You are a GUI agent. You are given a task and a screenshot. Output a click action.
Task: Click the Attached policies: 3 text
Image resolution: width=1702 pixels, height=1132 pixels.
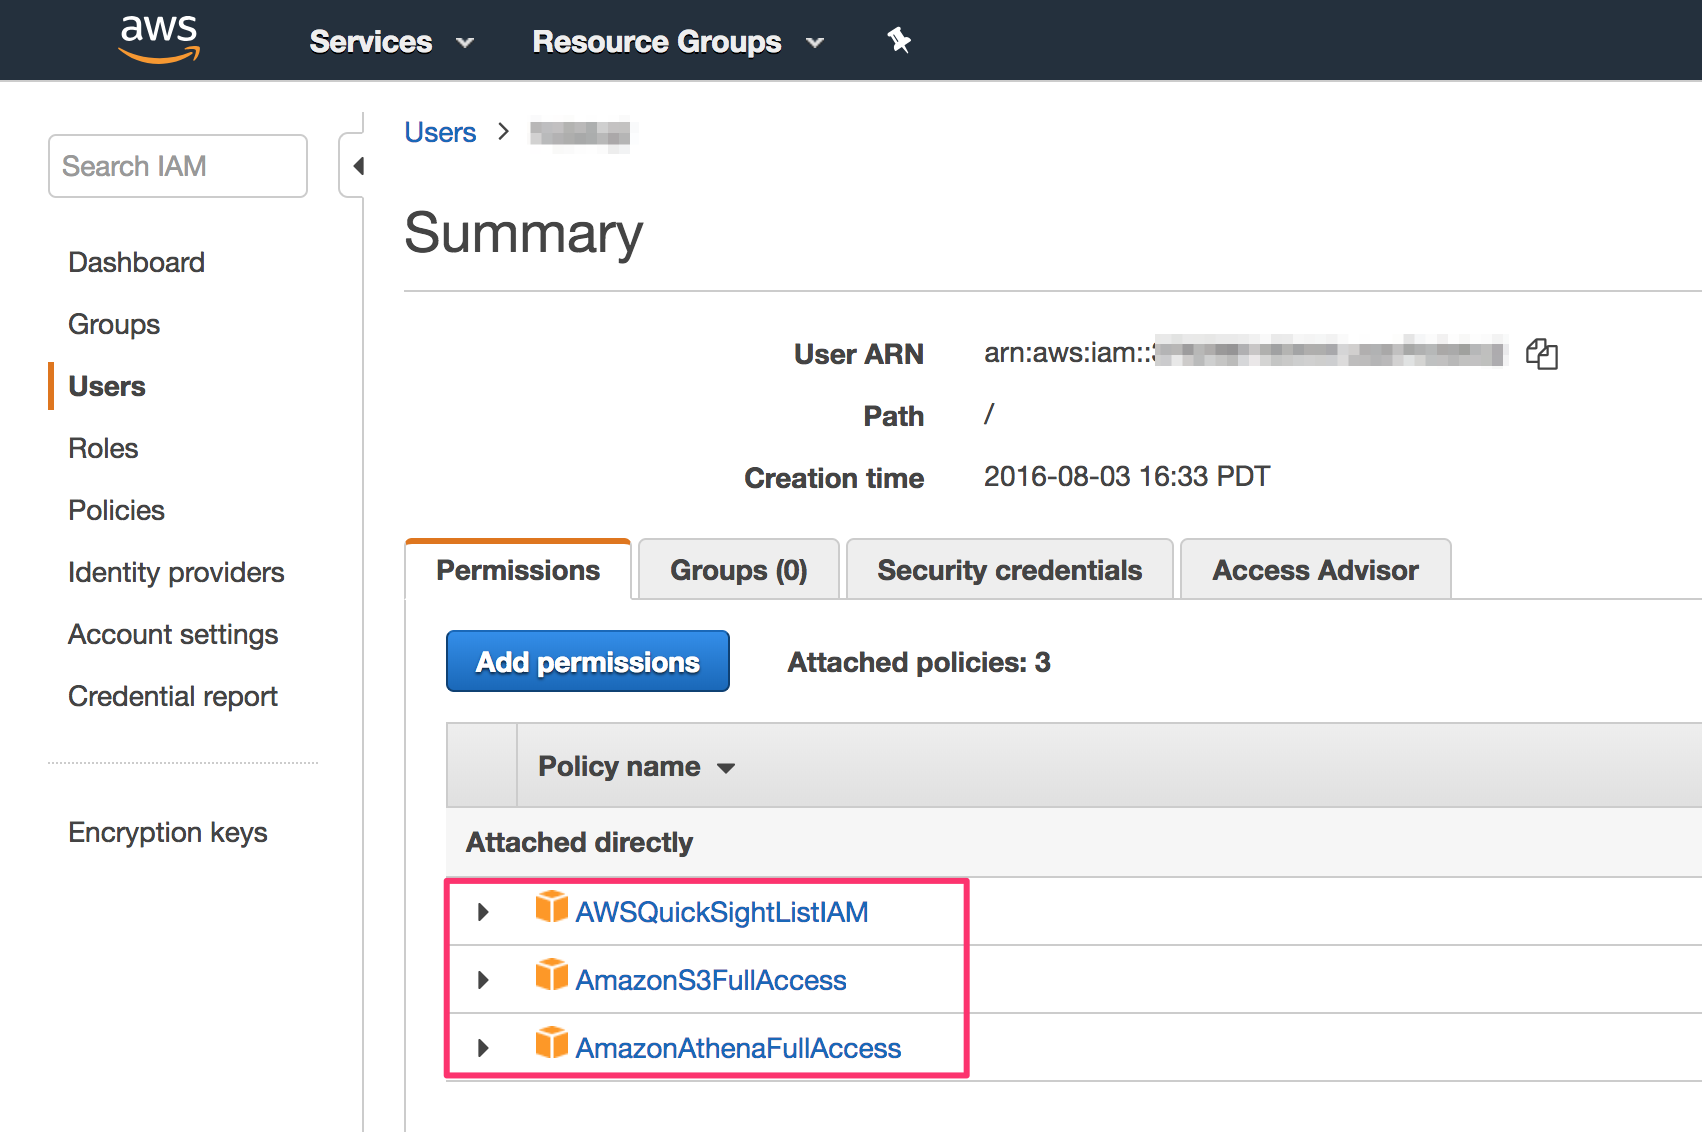point(919,662)
